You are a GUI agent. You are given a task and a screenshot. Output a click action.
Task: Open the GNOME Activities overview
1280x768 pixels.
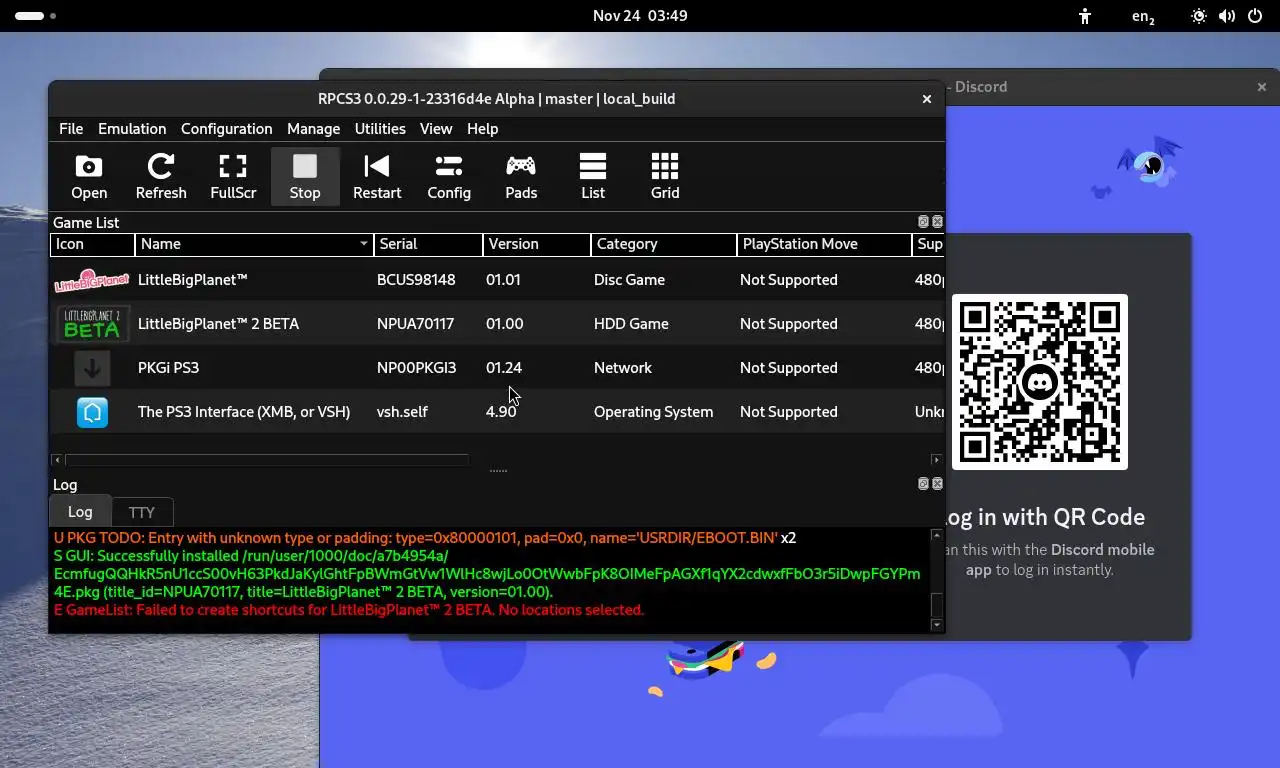coord(35,16)
